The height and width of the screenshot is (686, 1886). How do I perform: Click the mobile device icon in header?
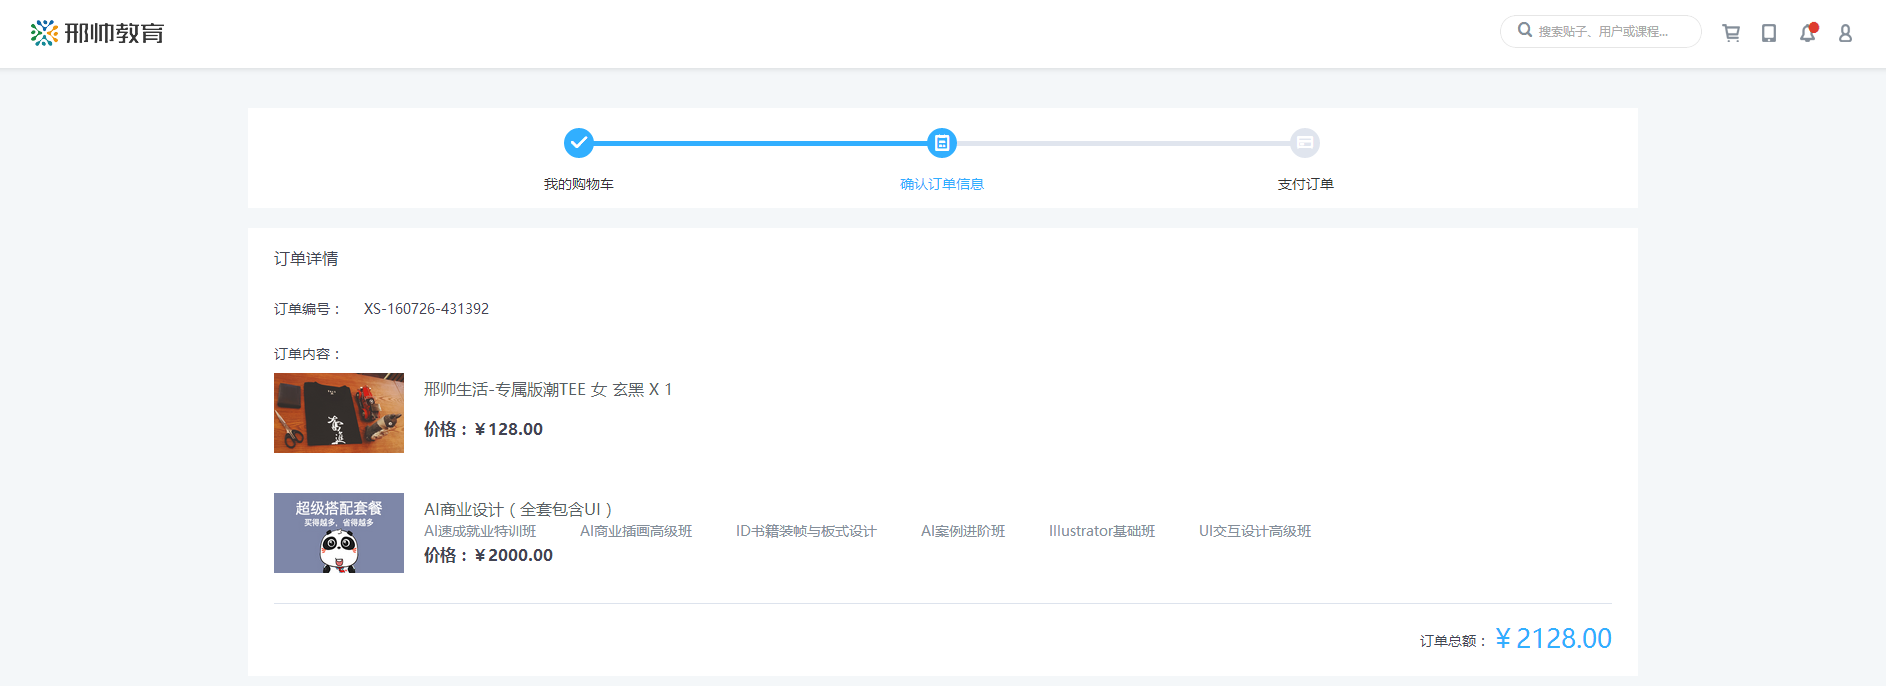tap(1769, 33)
